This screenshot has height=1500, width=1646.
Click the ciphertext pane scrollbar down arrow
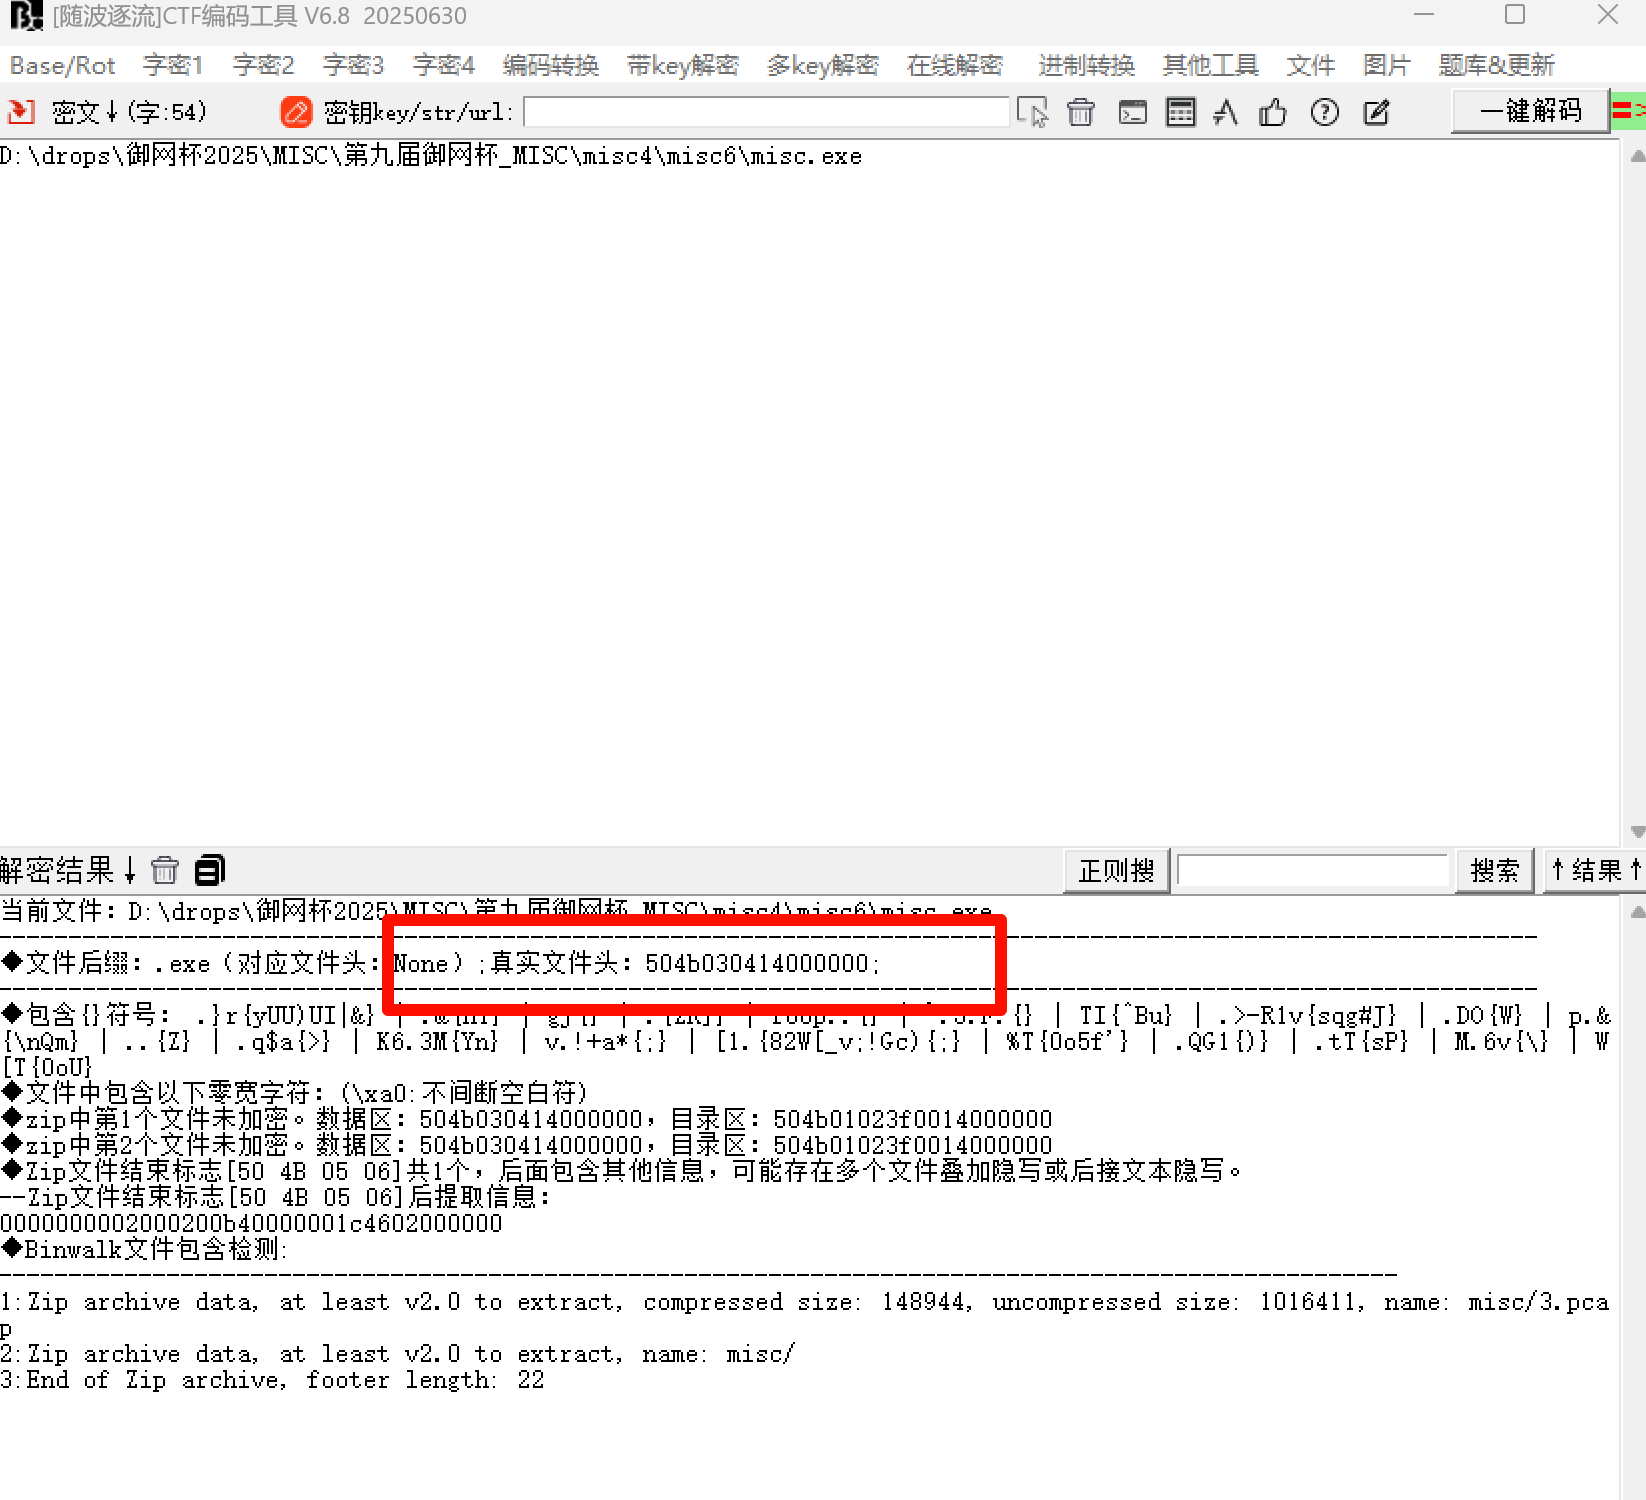[x=1637, y=832]
